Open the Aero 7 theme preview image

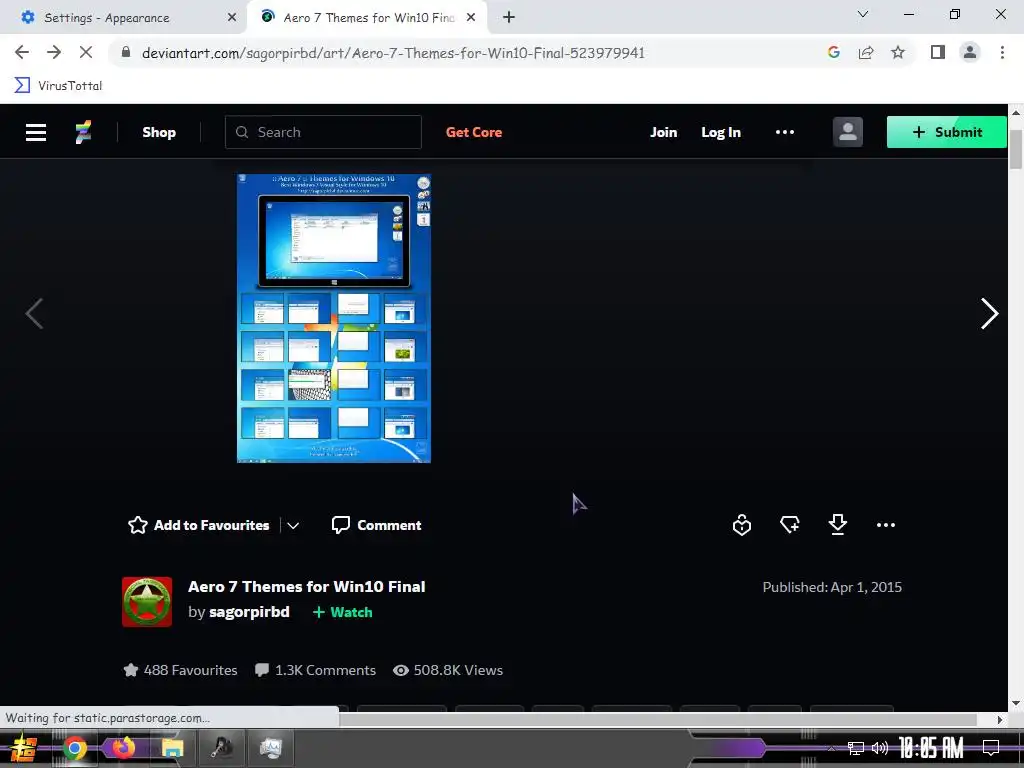pyautogui.click(x=334, y=318)
